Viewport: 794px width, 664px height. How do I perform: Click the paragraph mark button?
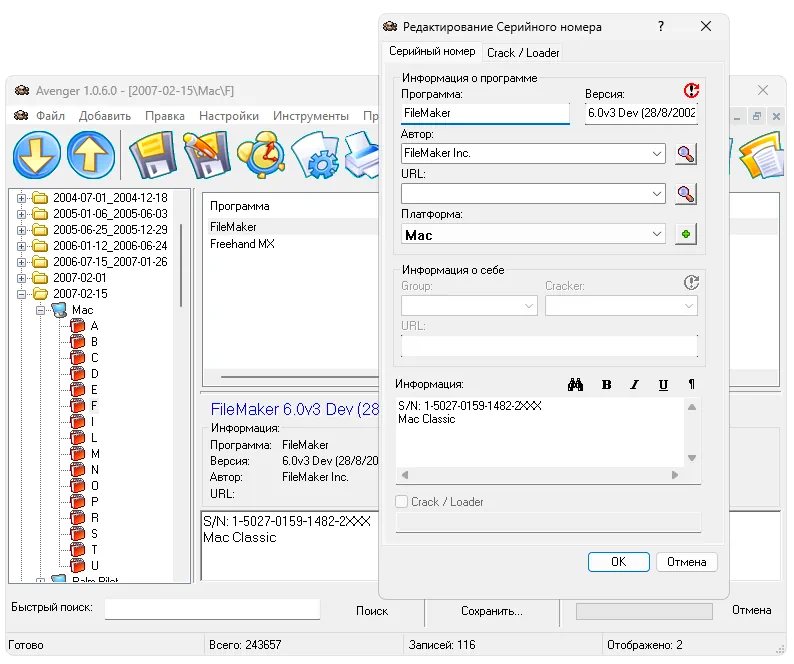[691, 384]
